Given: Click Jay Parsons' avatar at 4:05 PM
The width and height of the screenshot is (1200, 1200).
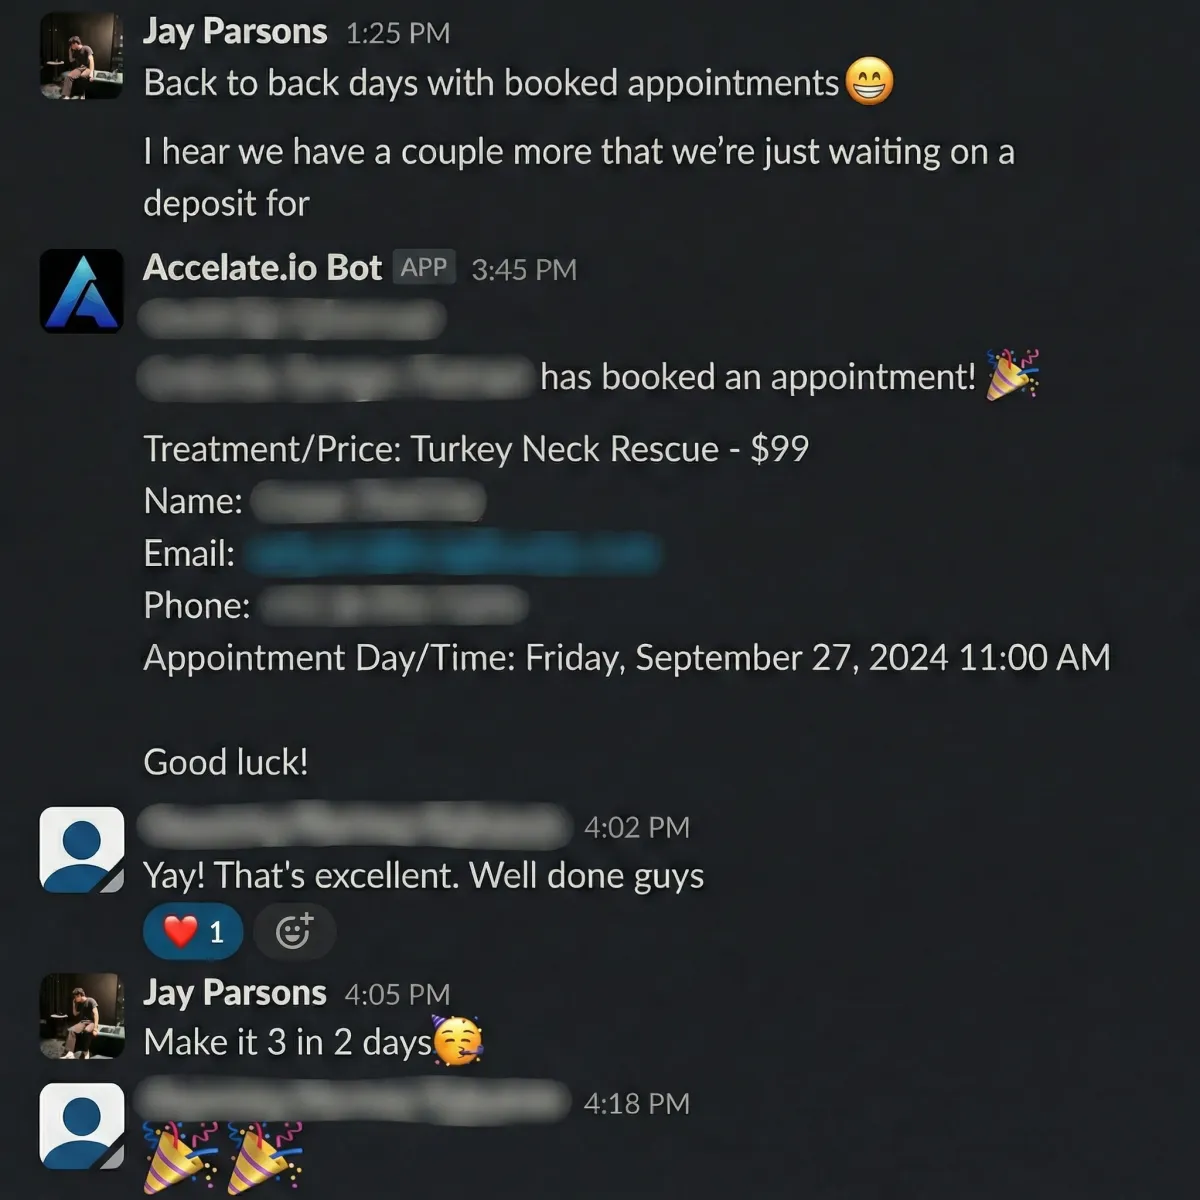Looking at the screenshot, I should (x=82, y=1016).
